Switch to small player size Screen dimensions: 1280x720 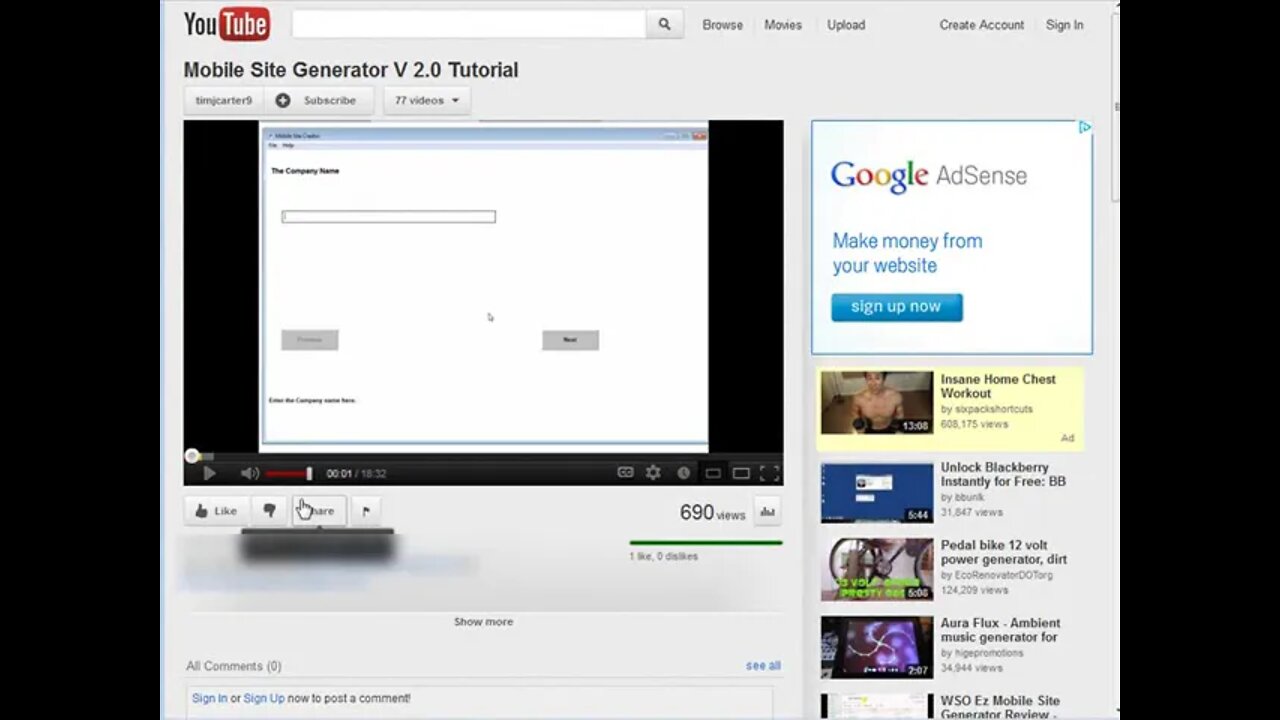click(x=713, y=473)
